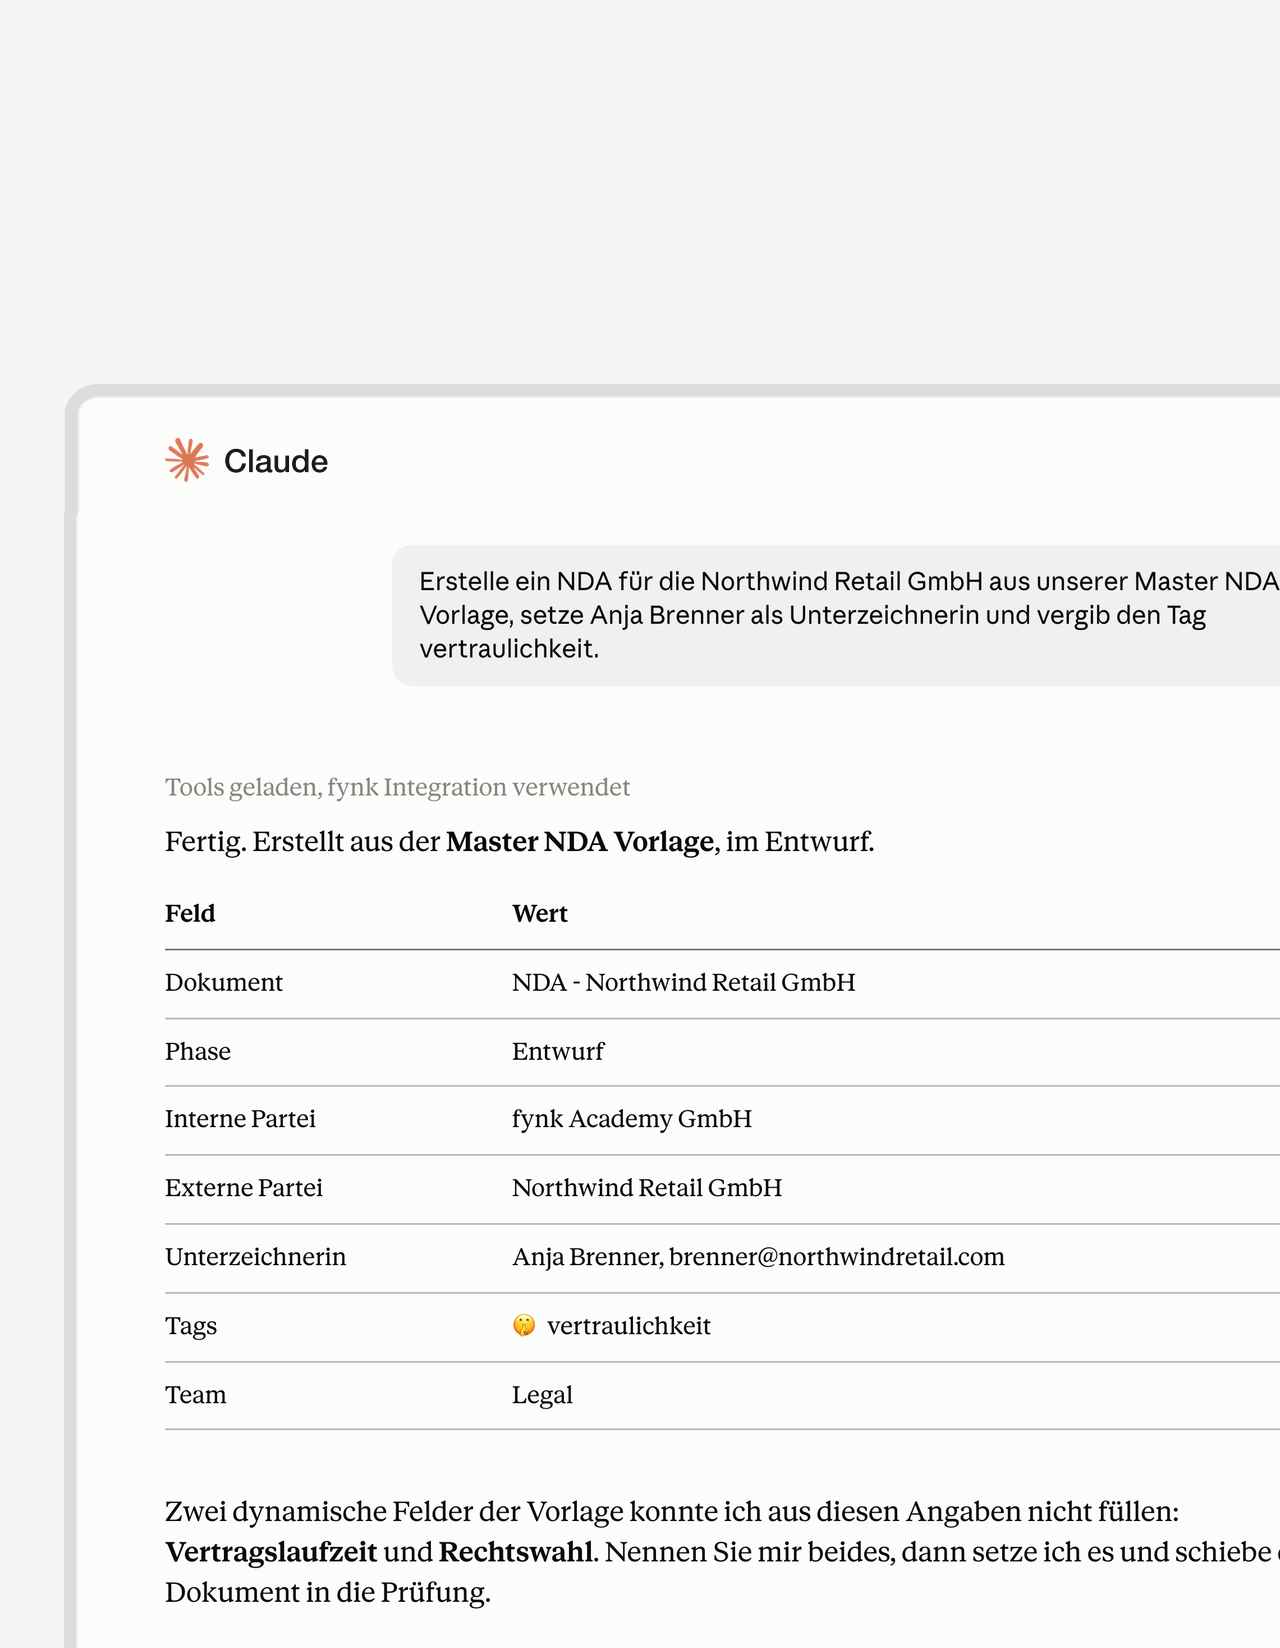Click the 'vertraulichkeit' tag text in table
1280x1648 pixels.
pyautogui.click(x=629, y=1326)
